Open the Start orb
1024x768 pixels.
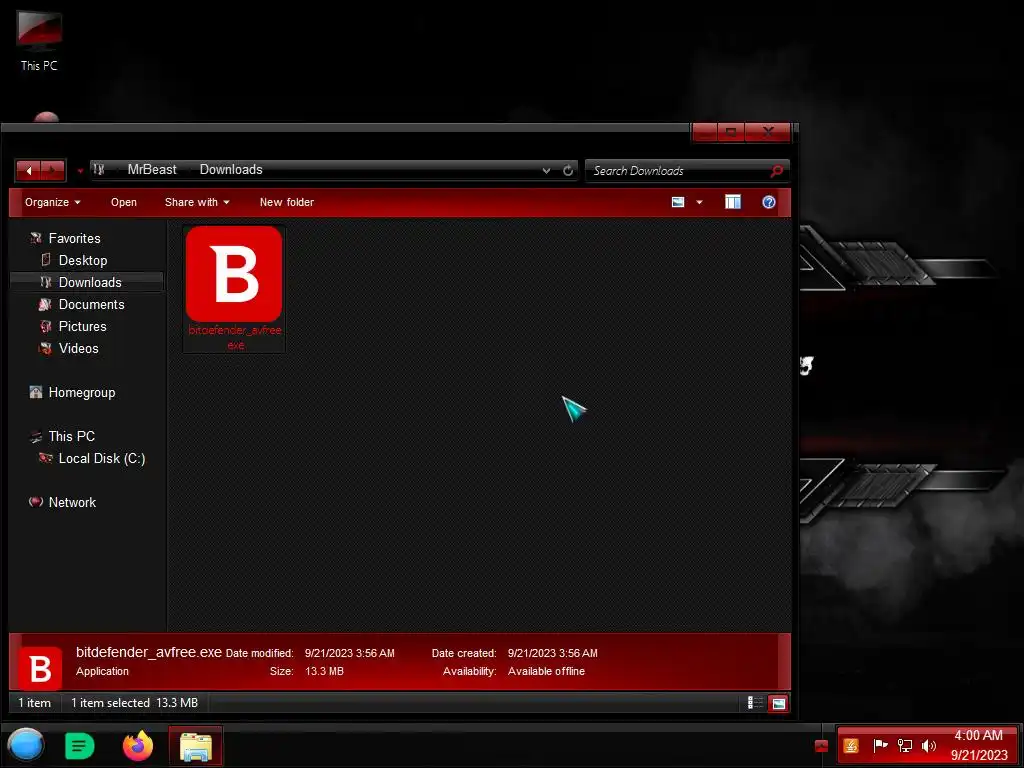(25, 745)
